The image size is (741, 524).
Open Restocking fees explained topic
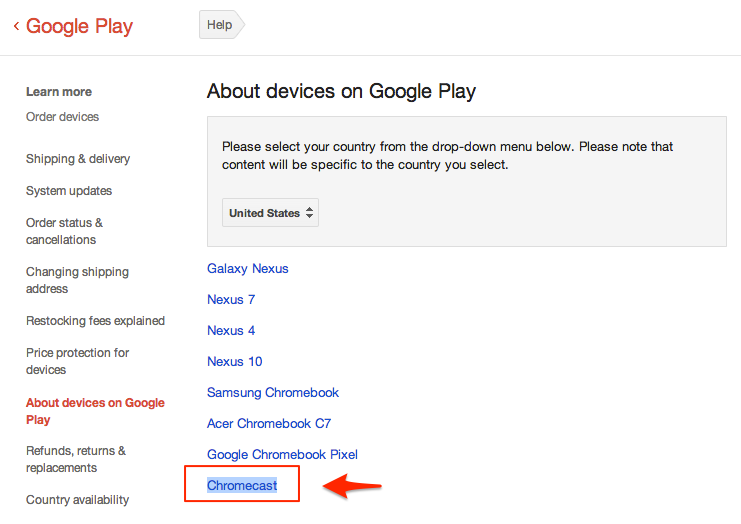tap(95, 321)
